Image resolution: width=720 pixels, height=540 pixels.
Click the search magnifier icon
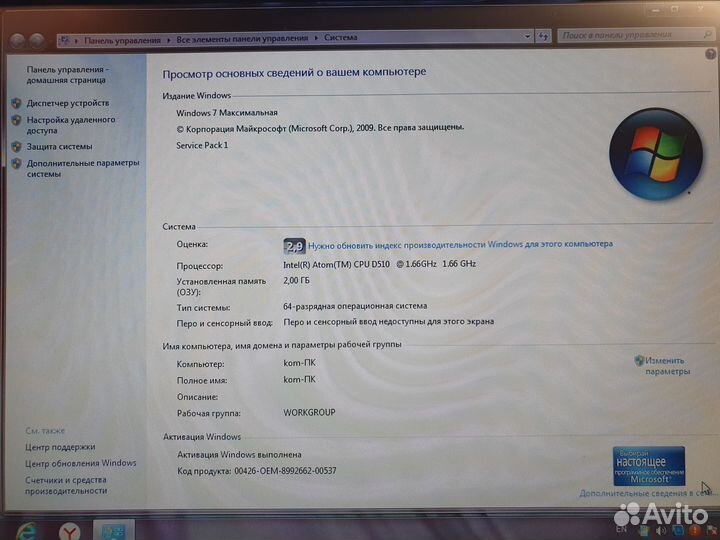click(707, 34)
